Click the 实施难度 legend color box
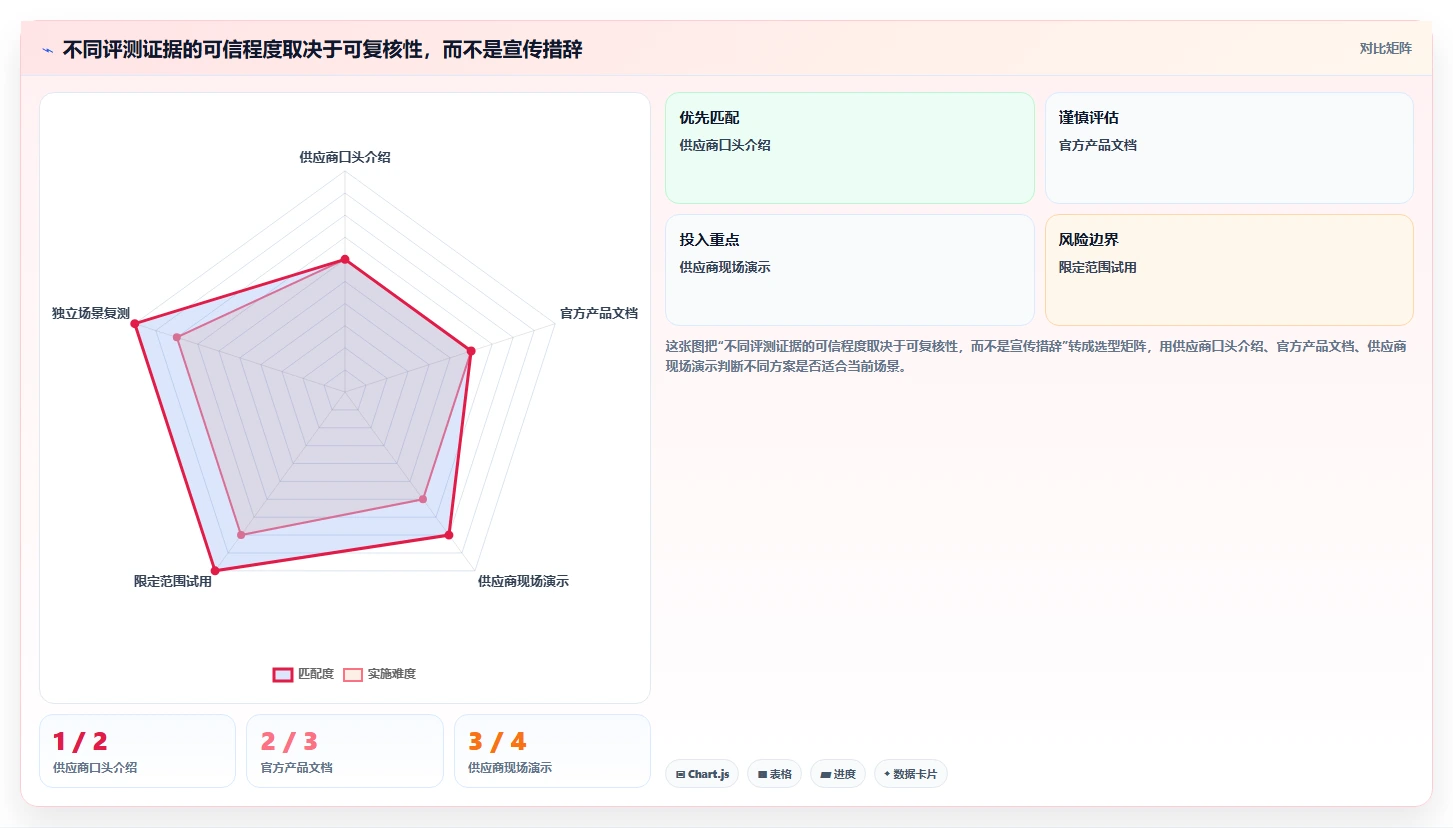 click(353, 674)
